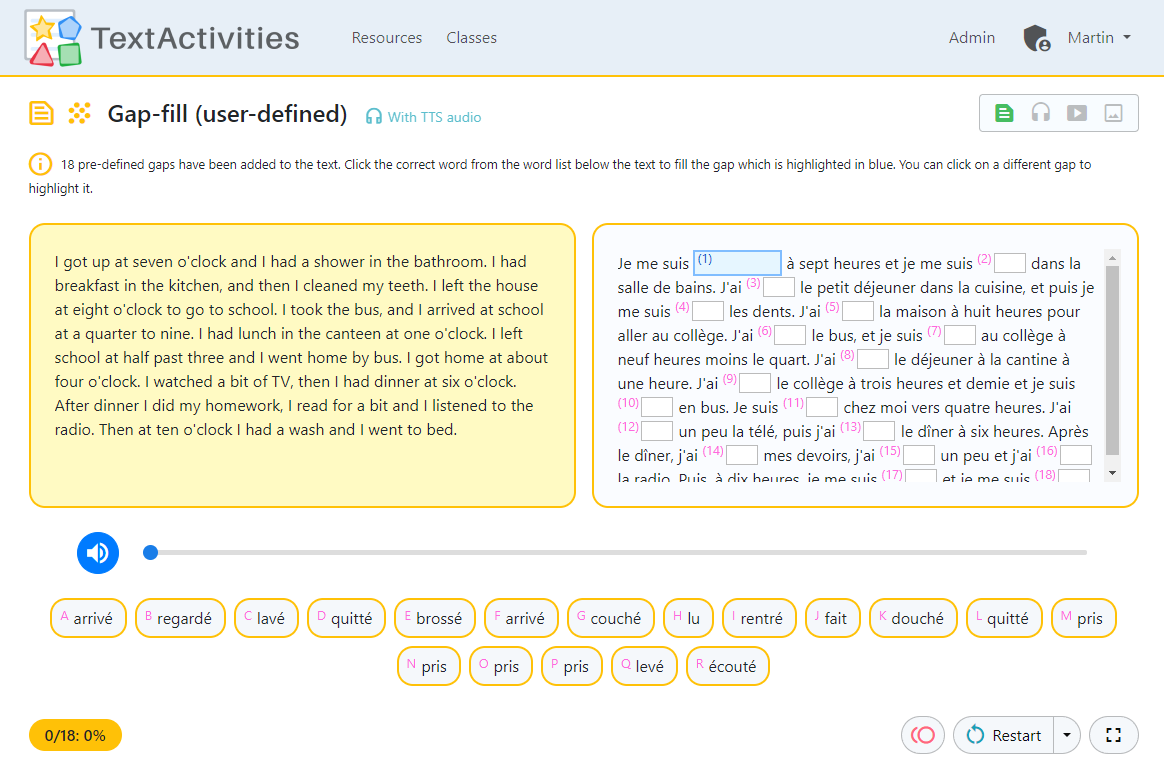Image resolution: width=1164 pixels, height=779 pixels.
Task: Click word button M pris
Action: coord(1084,618)
